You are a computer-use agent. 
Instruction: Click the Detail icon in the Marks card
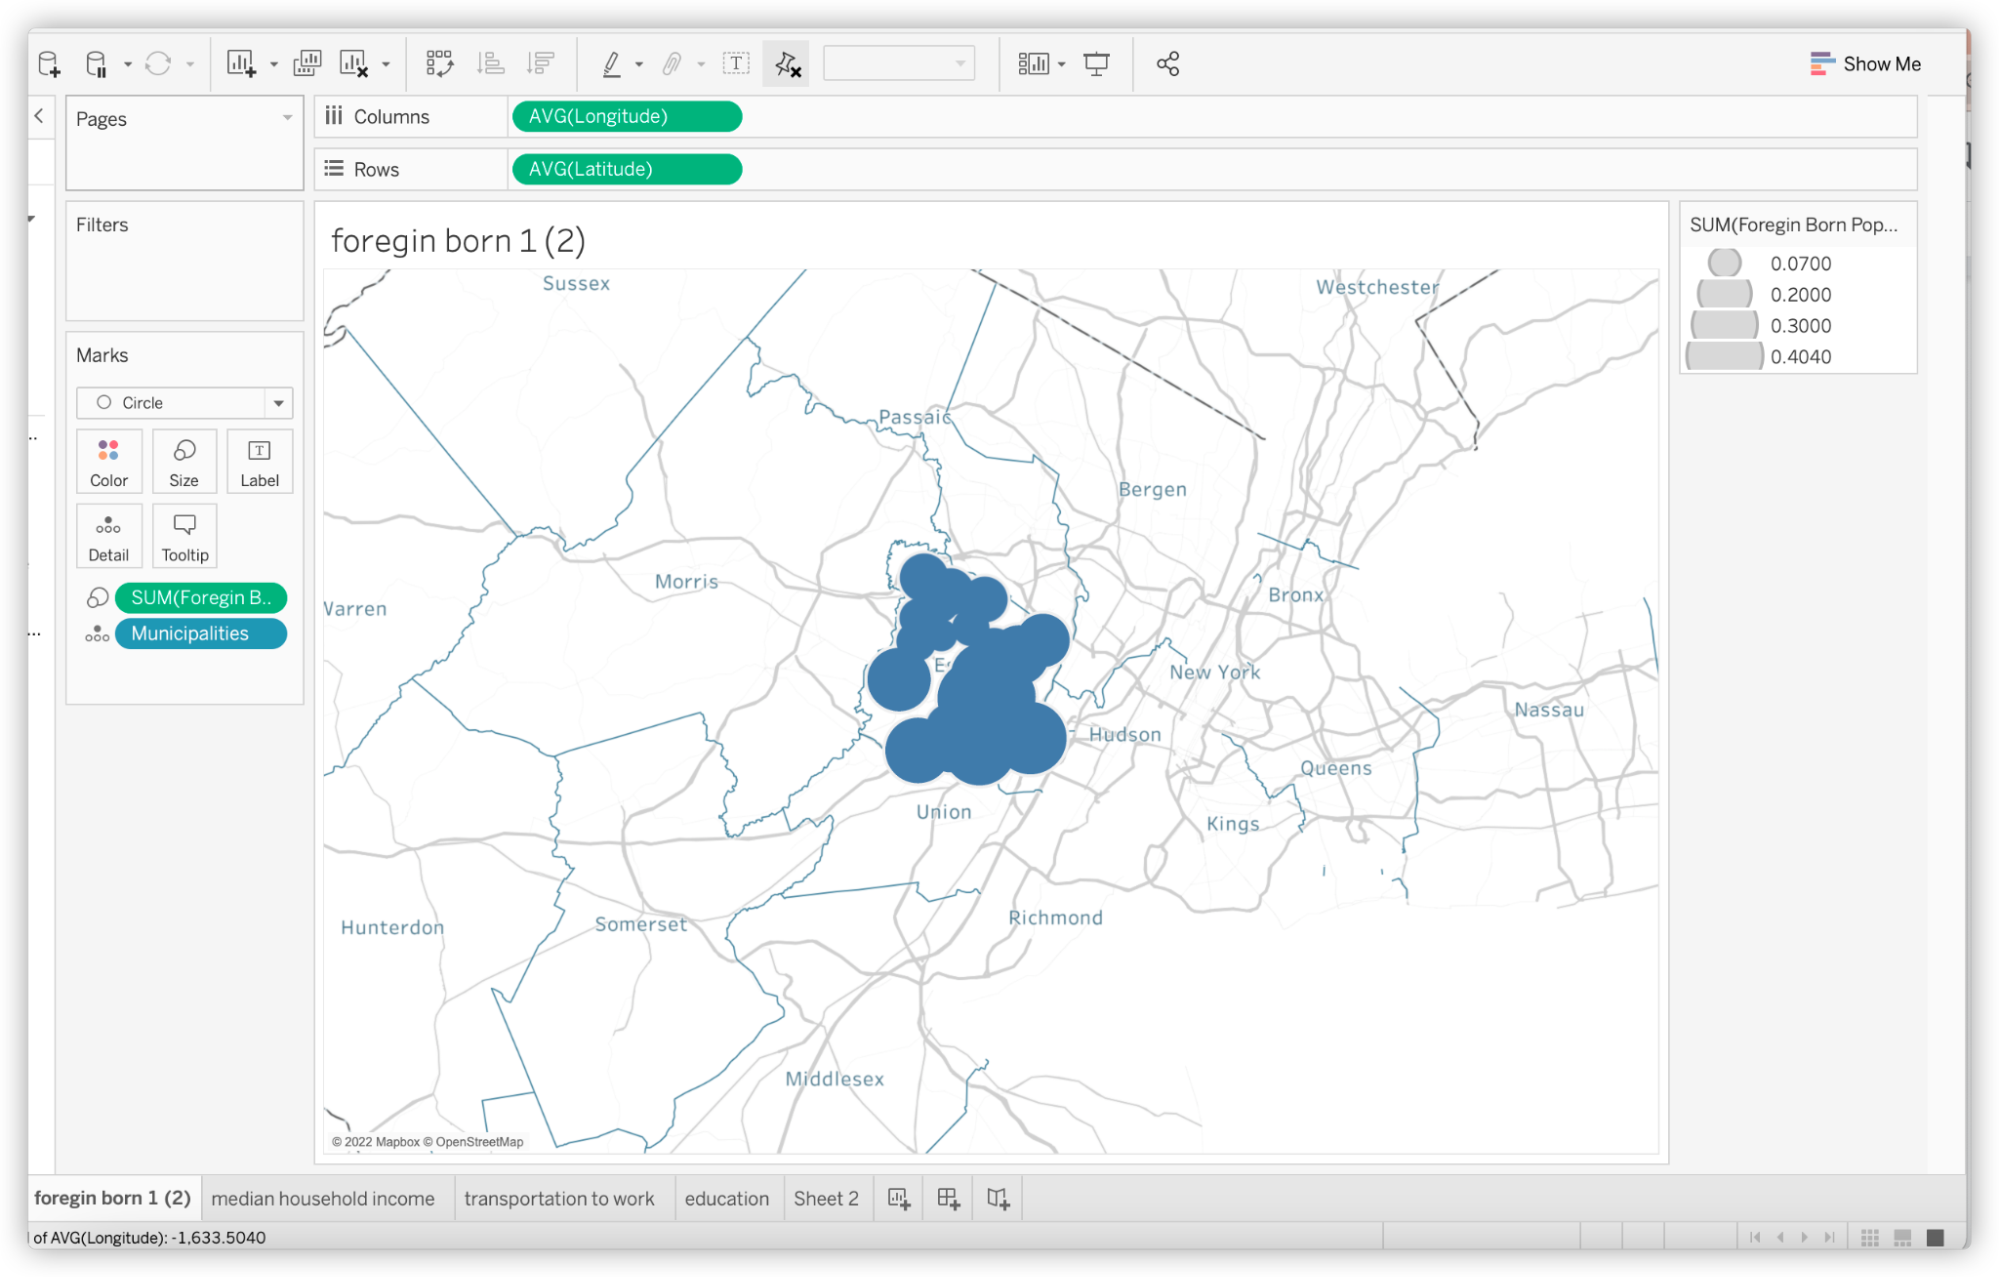coord(108,536)
